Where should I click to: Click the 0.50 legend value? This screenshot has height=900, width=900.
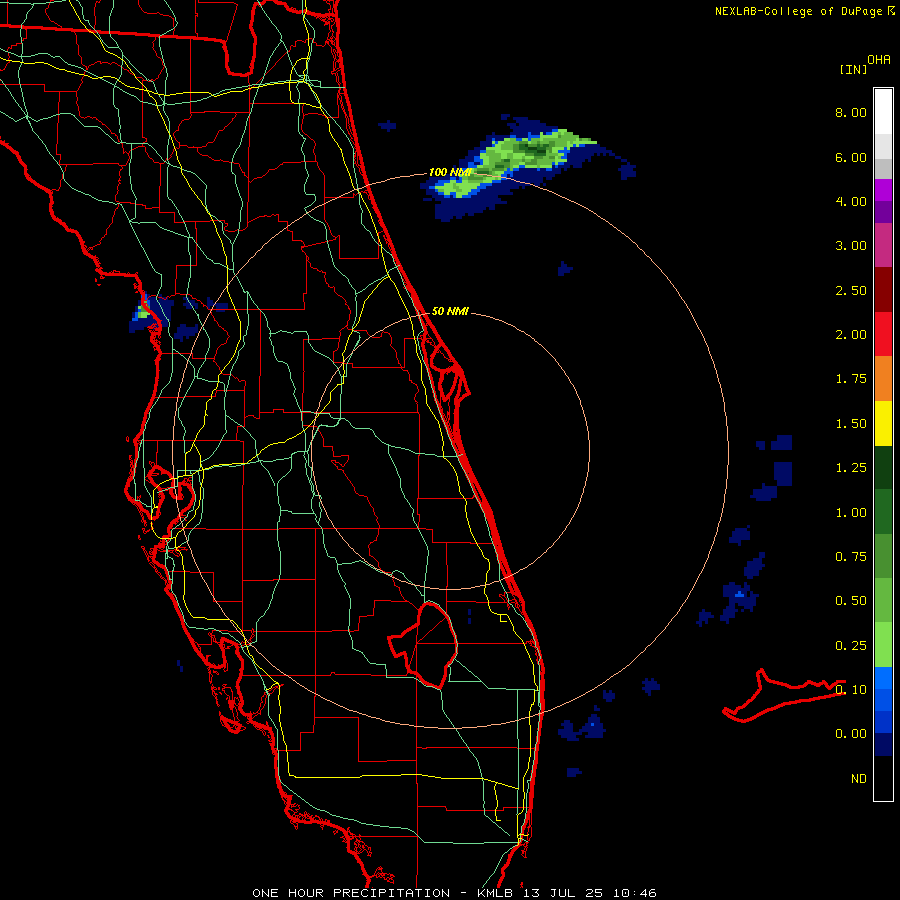pyautogui.click(x=851, y=601)
